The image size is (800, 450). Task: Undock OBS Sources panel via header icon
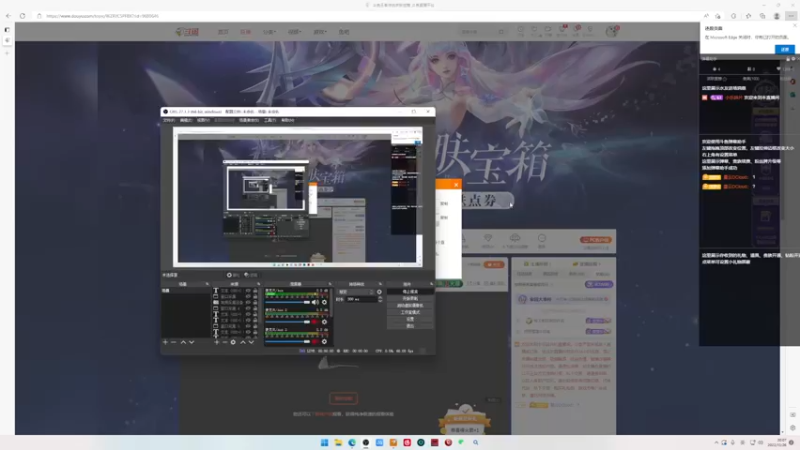pyautogui.click(x=258, y=284)
